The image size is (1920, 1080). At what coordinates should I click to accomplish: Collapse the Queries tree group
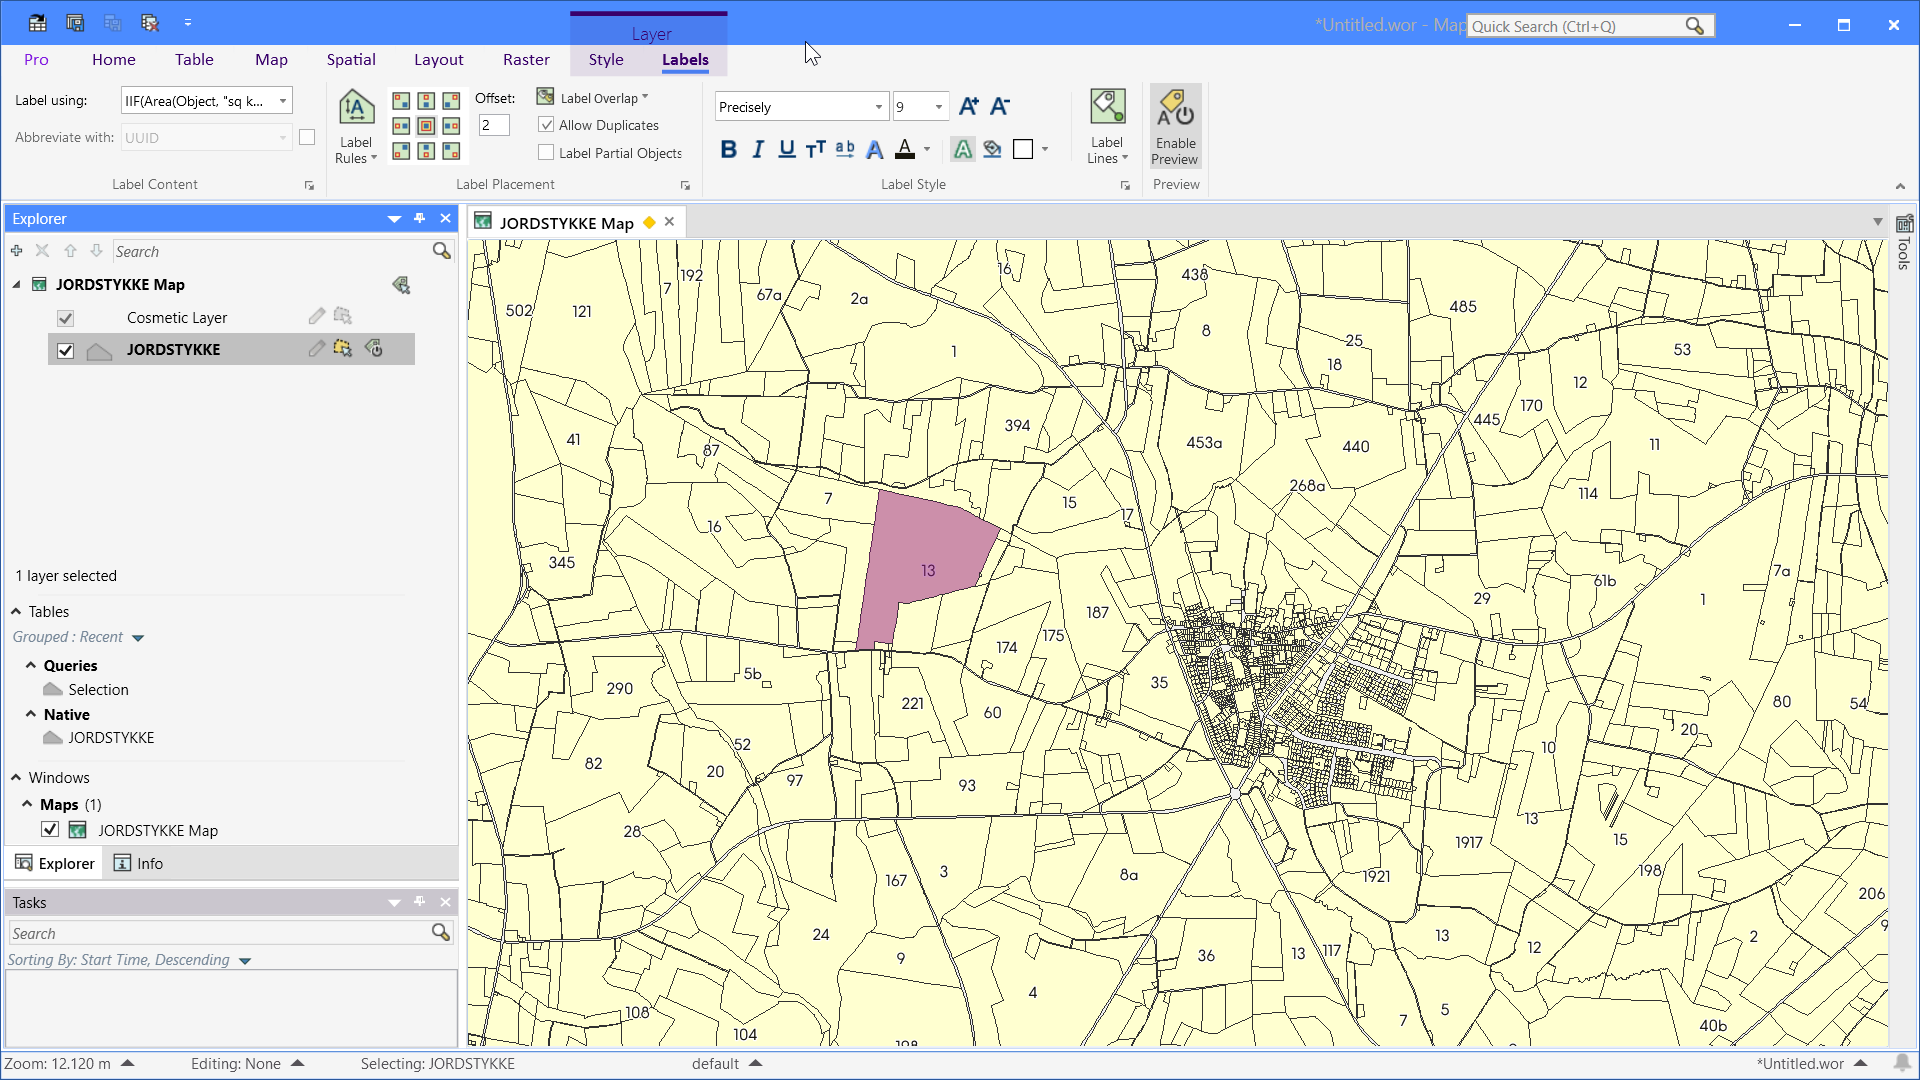[x=31, y=665]
